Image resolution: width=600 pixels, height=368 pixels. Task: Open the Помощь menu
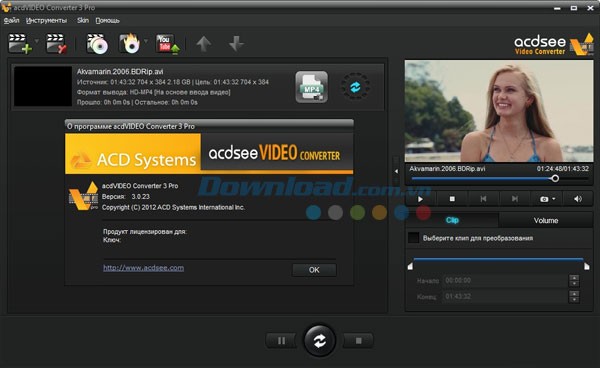click(108, 21)
